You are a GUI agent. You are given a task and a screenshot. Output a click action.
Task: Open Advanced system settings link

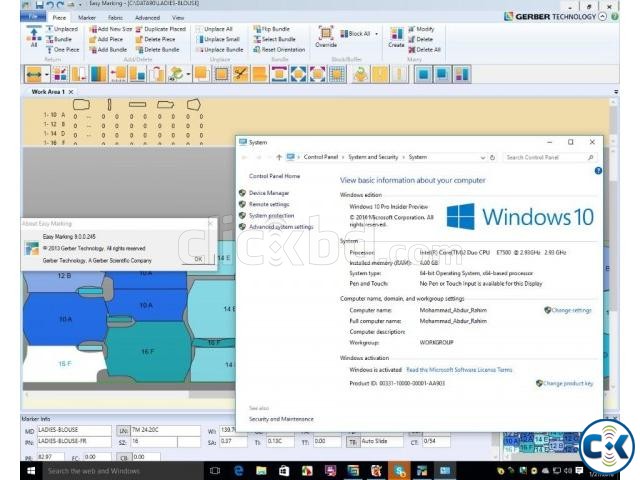click(x=281, y=227)
